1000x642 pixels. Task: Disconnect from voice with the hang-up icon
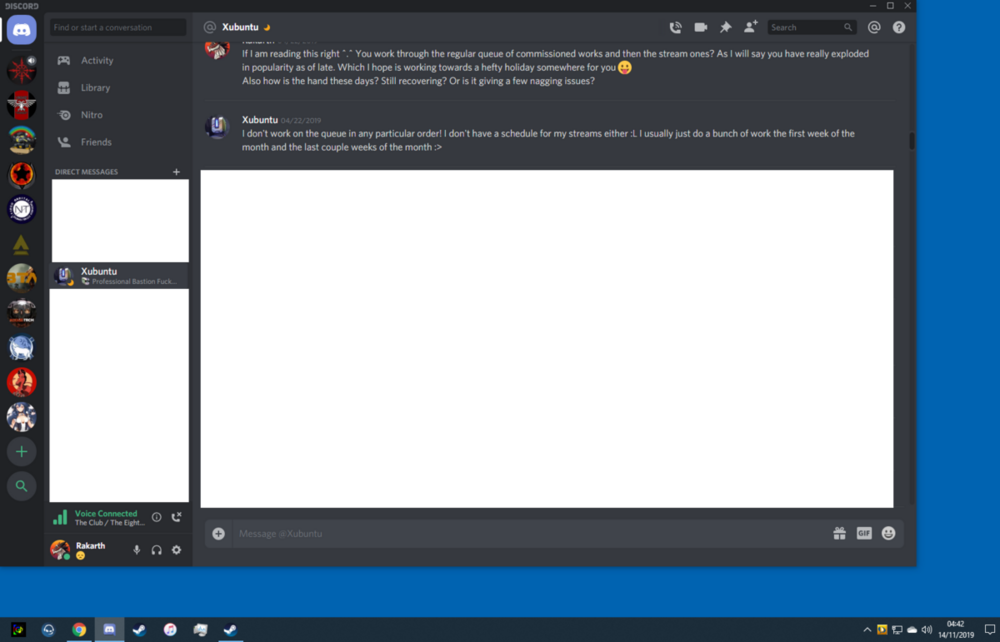tap(177, 517)
